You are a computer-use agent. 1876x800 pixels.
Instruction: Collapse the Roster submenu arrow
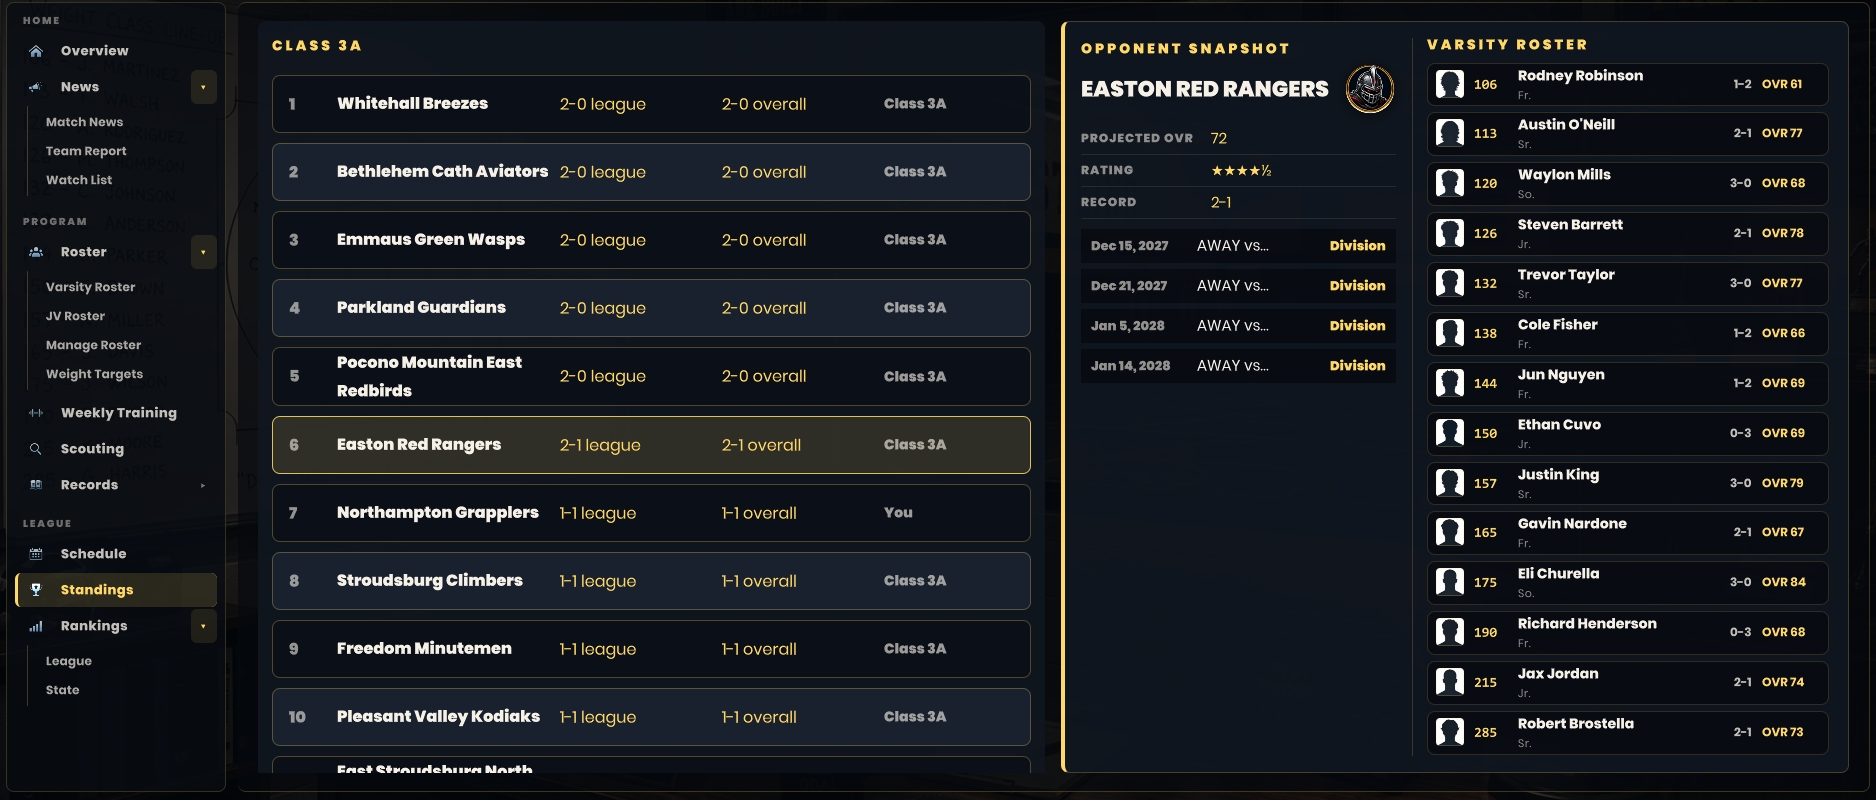pyautogui.click(x=203, y=252)
